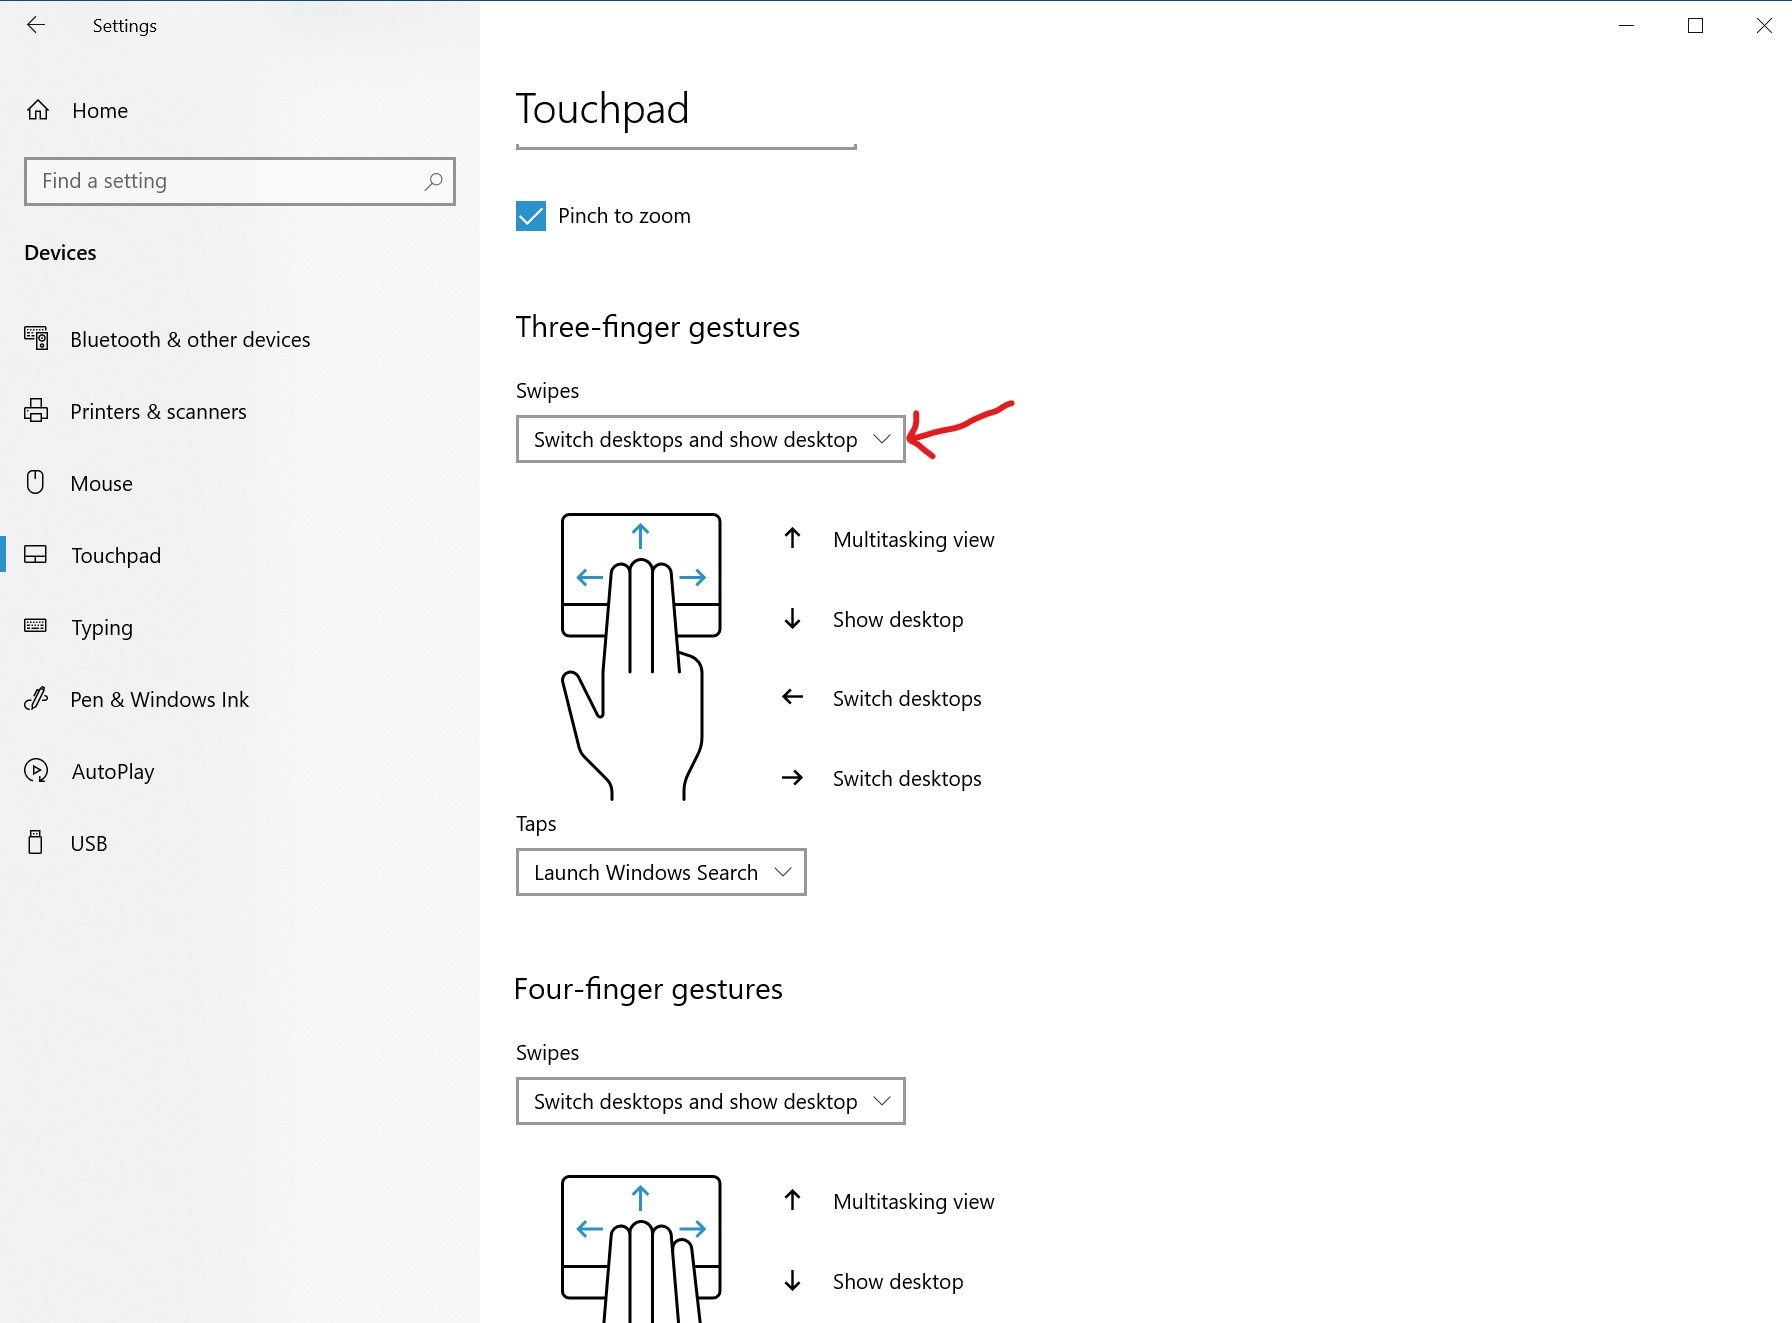Expand the four-finger Swipes dropdown

[710, 1101]
